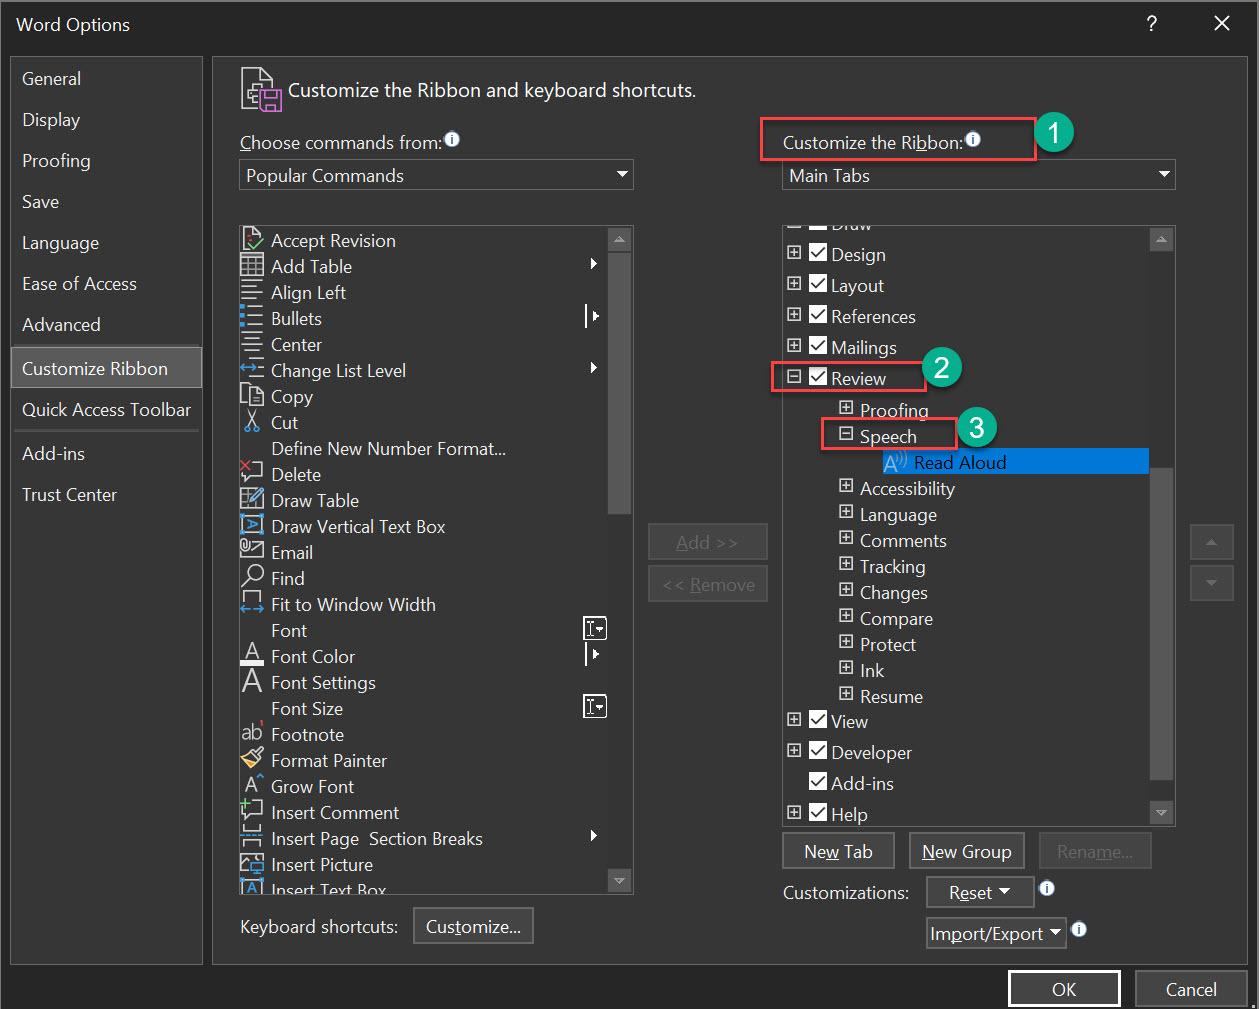This screenshot has width=1259, height=1009.
Task: Toggle the References tab checkbox
Action: click(818, 315)
